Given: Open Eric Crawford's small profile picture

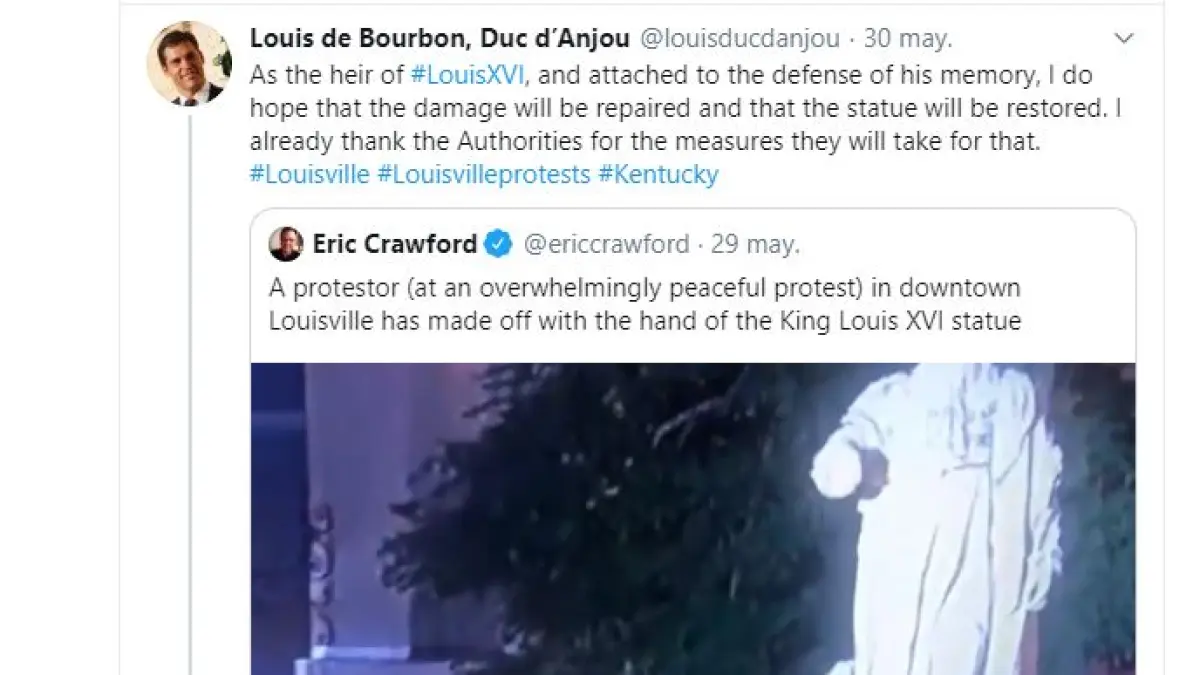Looking at the screenshot, I should [x=287, y=244].
